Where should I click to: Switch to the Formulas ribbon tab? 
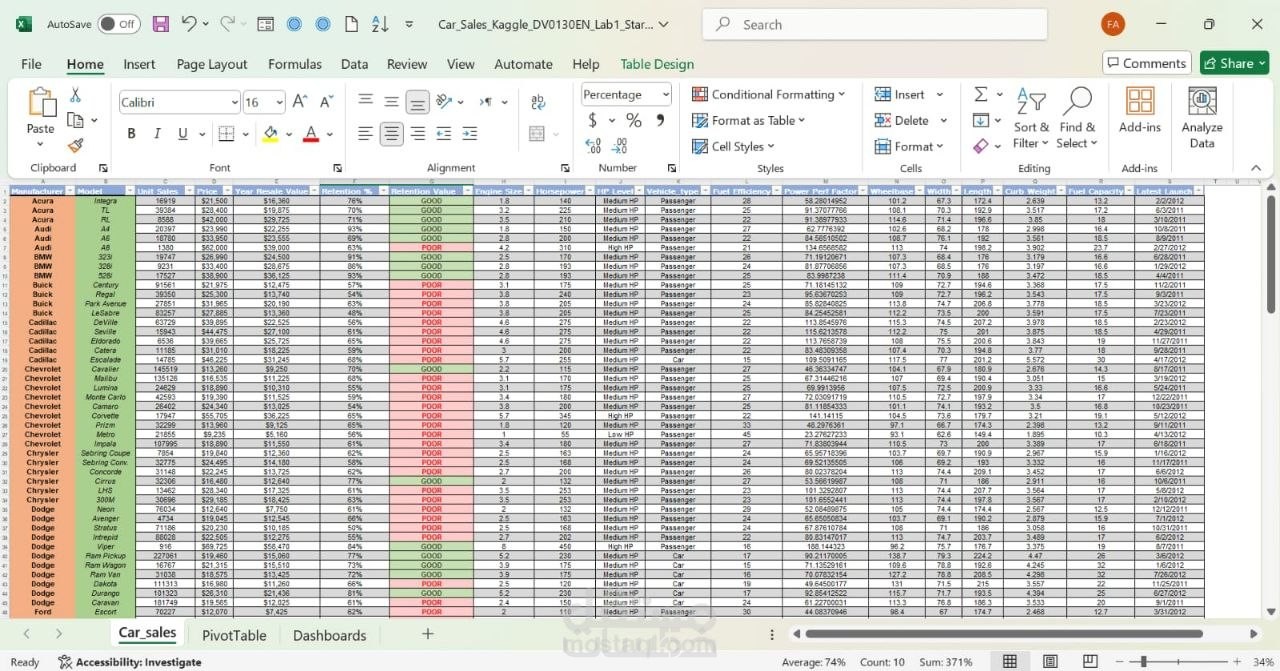(295, 64)
